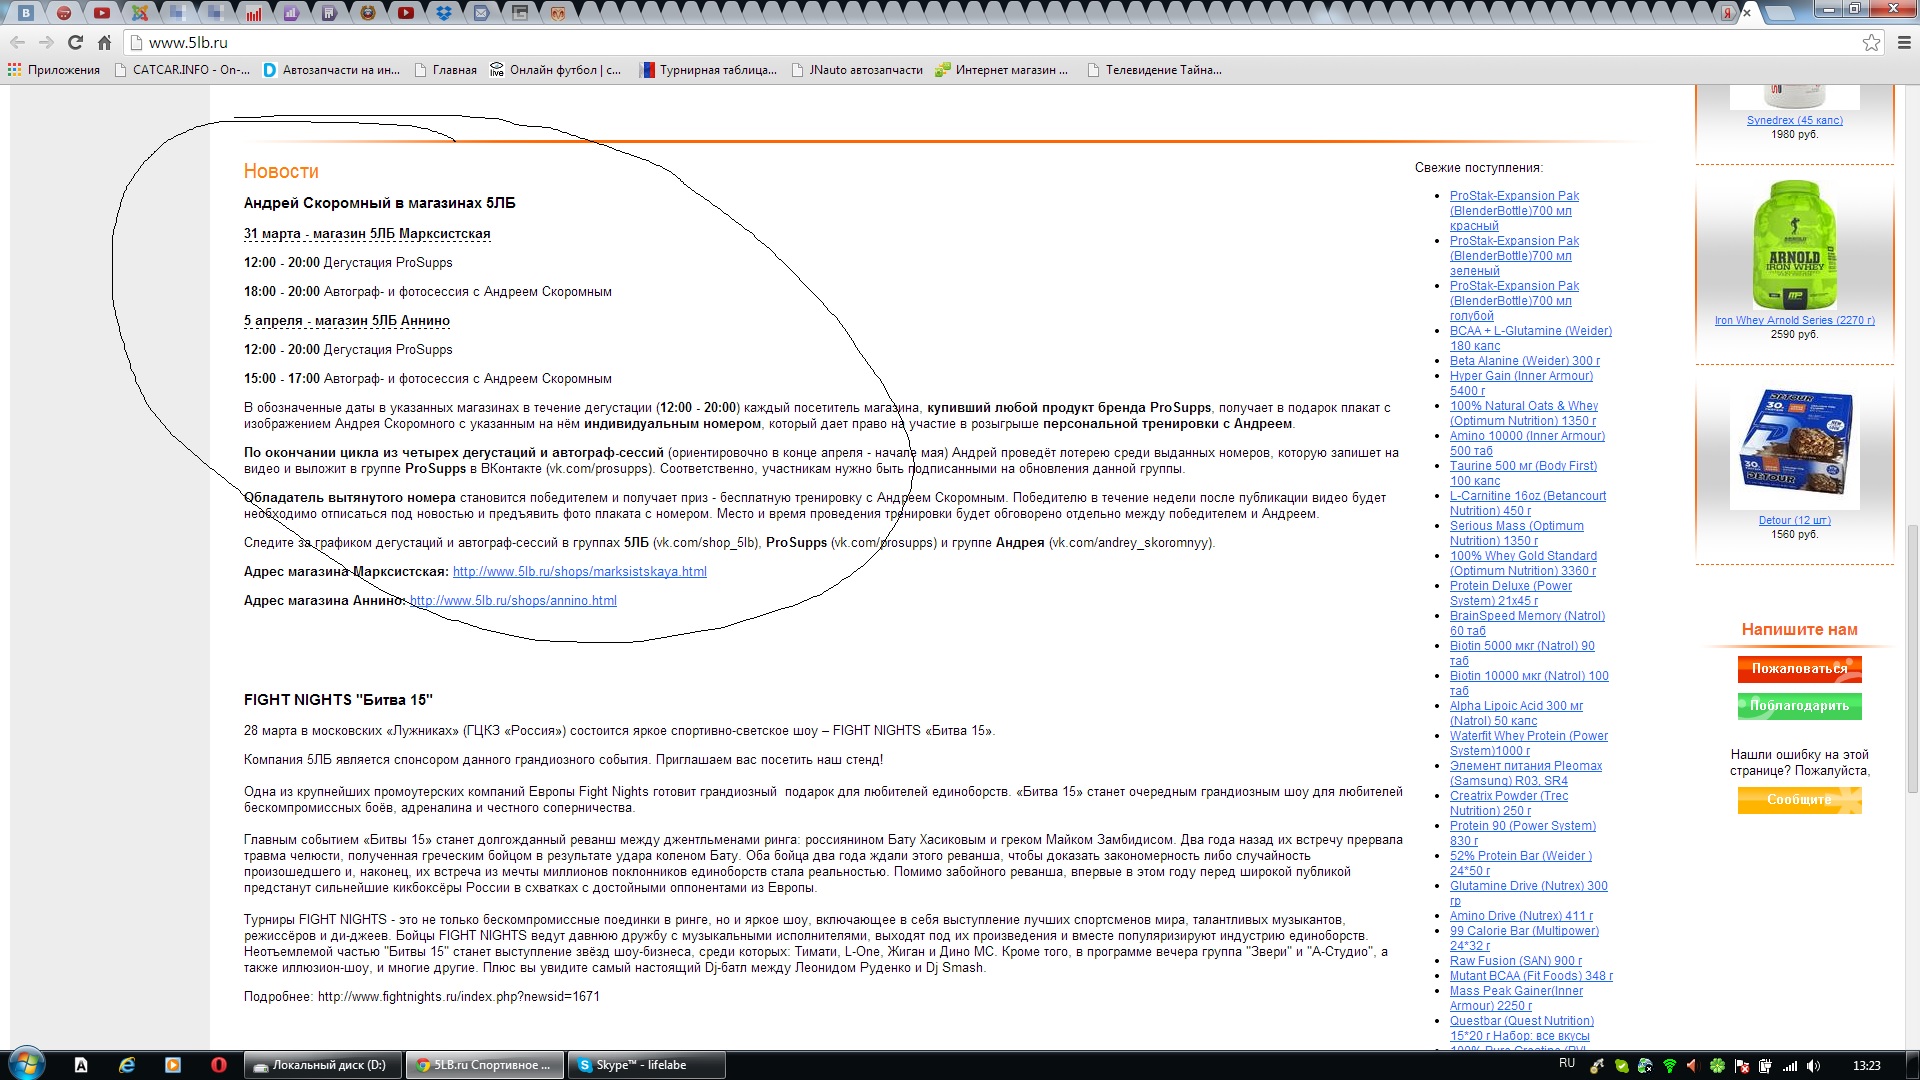This screenshot has width=1920, height=1080.
Task: Open 100% Whey Gold Standard link
Action: 1523,563
